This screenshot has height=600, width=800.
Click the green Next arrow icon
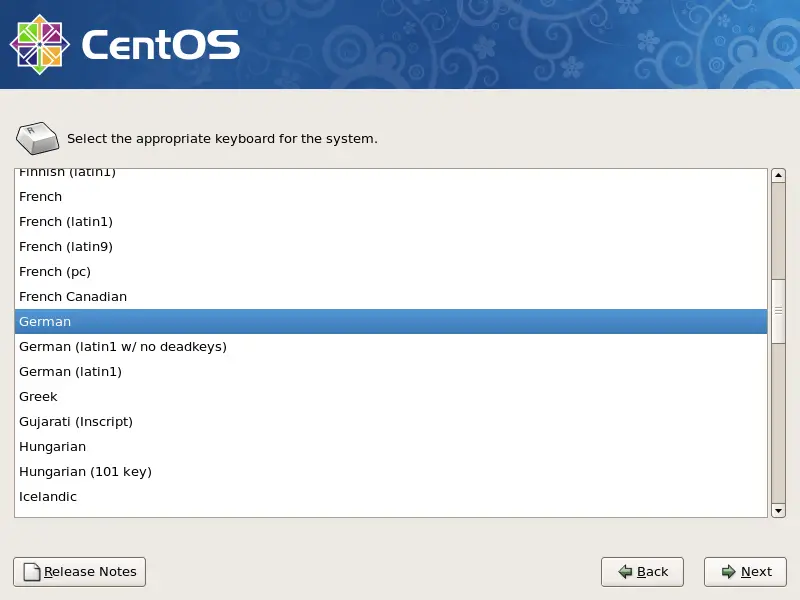[x=729, y=571]
